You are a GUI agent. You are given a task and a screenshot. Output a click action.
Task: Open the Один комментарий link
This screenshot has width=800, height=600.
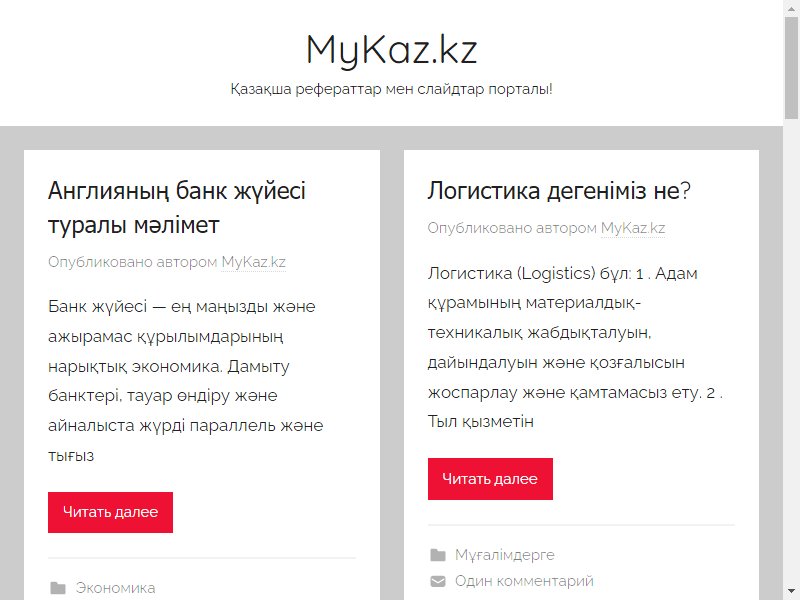coord(524,581)
